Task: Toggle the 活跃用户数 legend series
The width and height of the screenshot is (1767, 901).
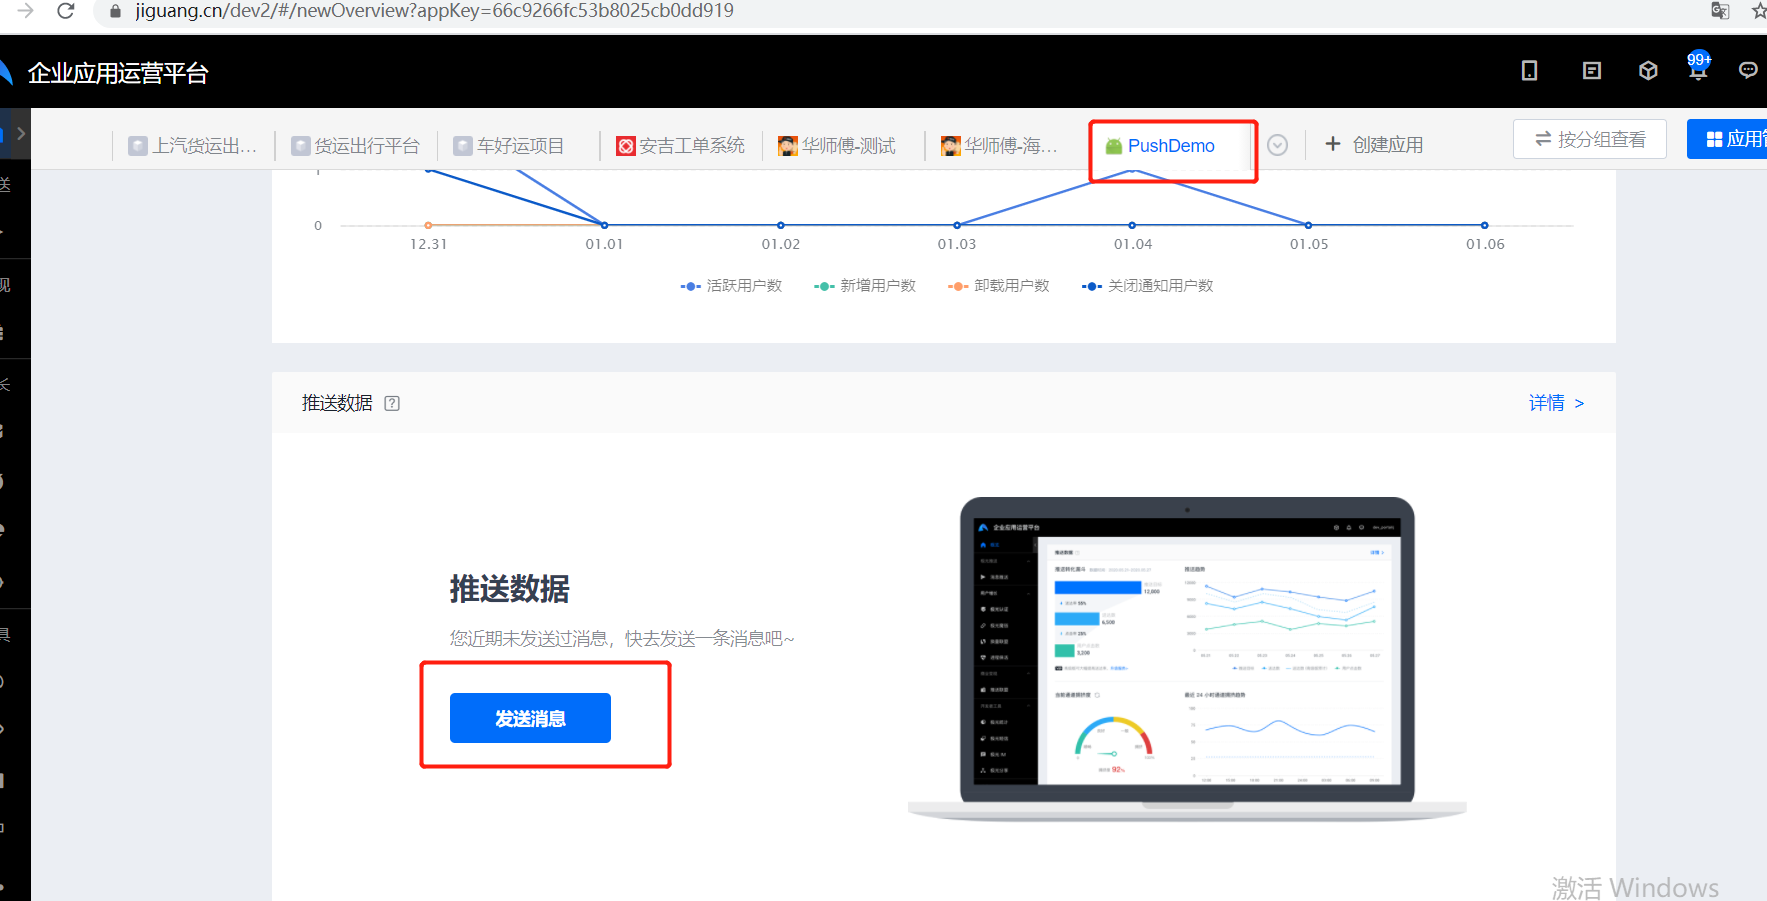Action: point(732,286)
